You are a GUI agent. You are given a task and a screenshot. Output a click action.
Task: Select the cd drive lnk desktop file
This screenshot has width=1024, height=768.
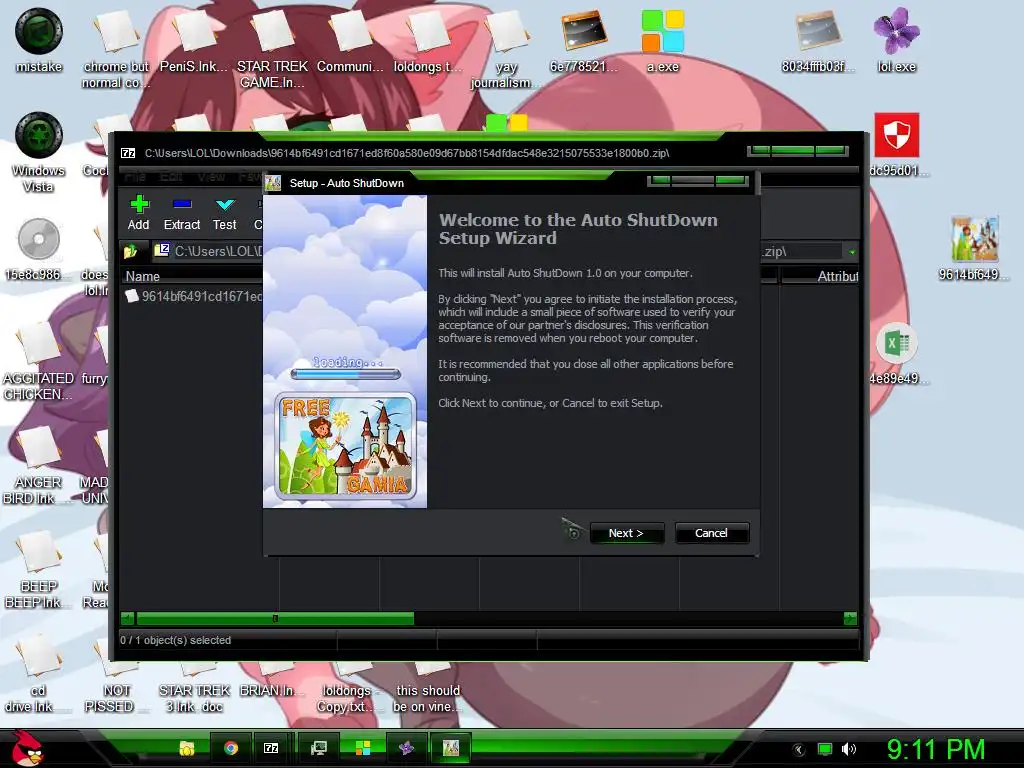point(39,673)
